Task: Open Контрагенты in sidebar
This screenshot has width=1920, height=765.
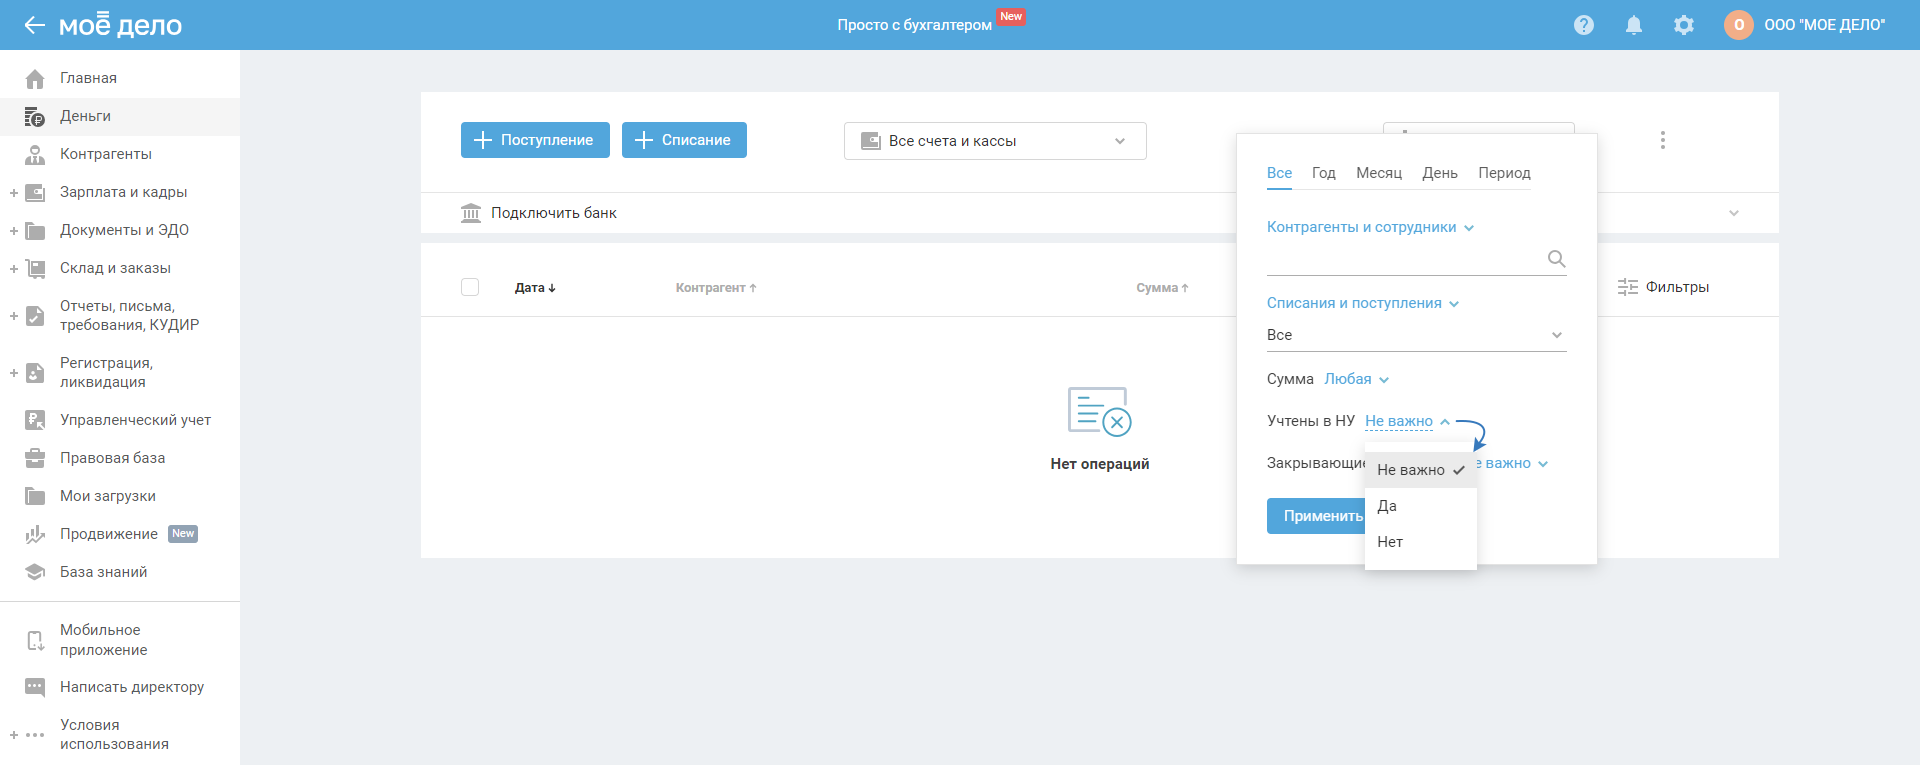Action: click(106, 154)
